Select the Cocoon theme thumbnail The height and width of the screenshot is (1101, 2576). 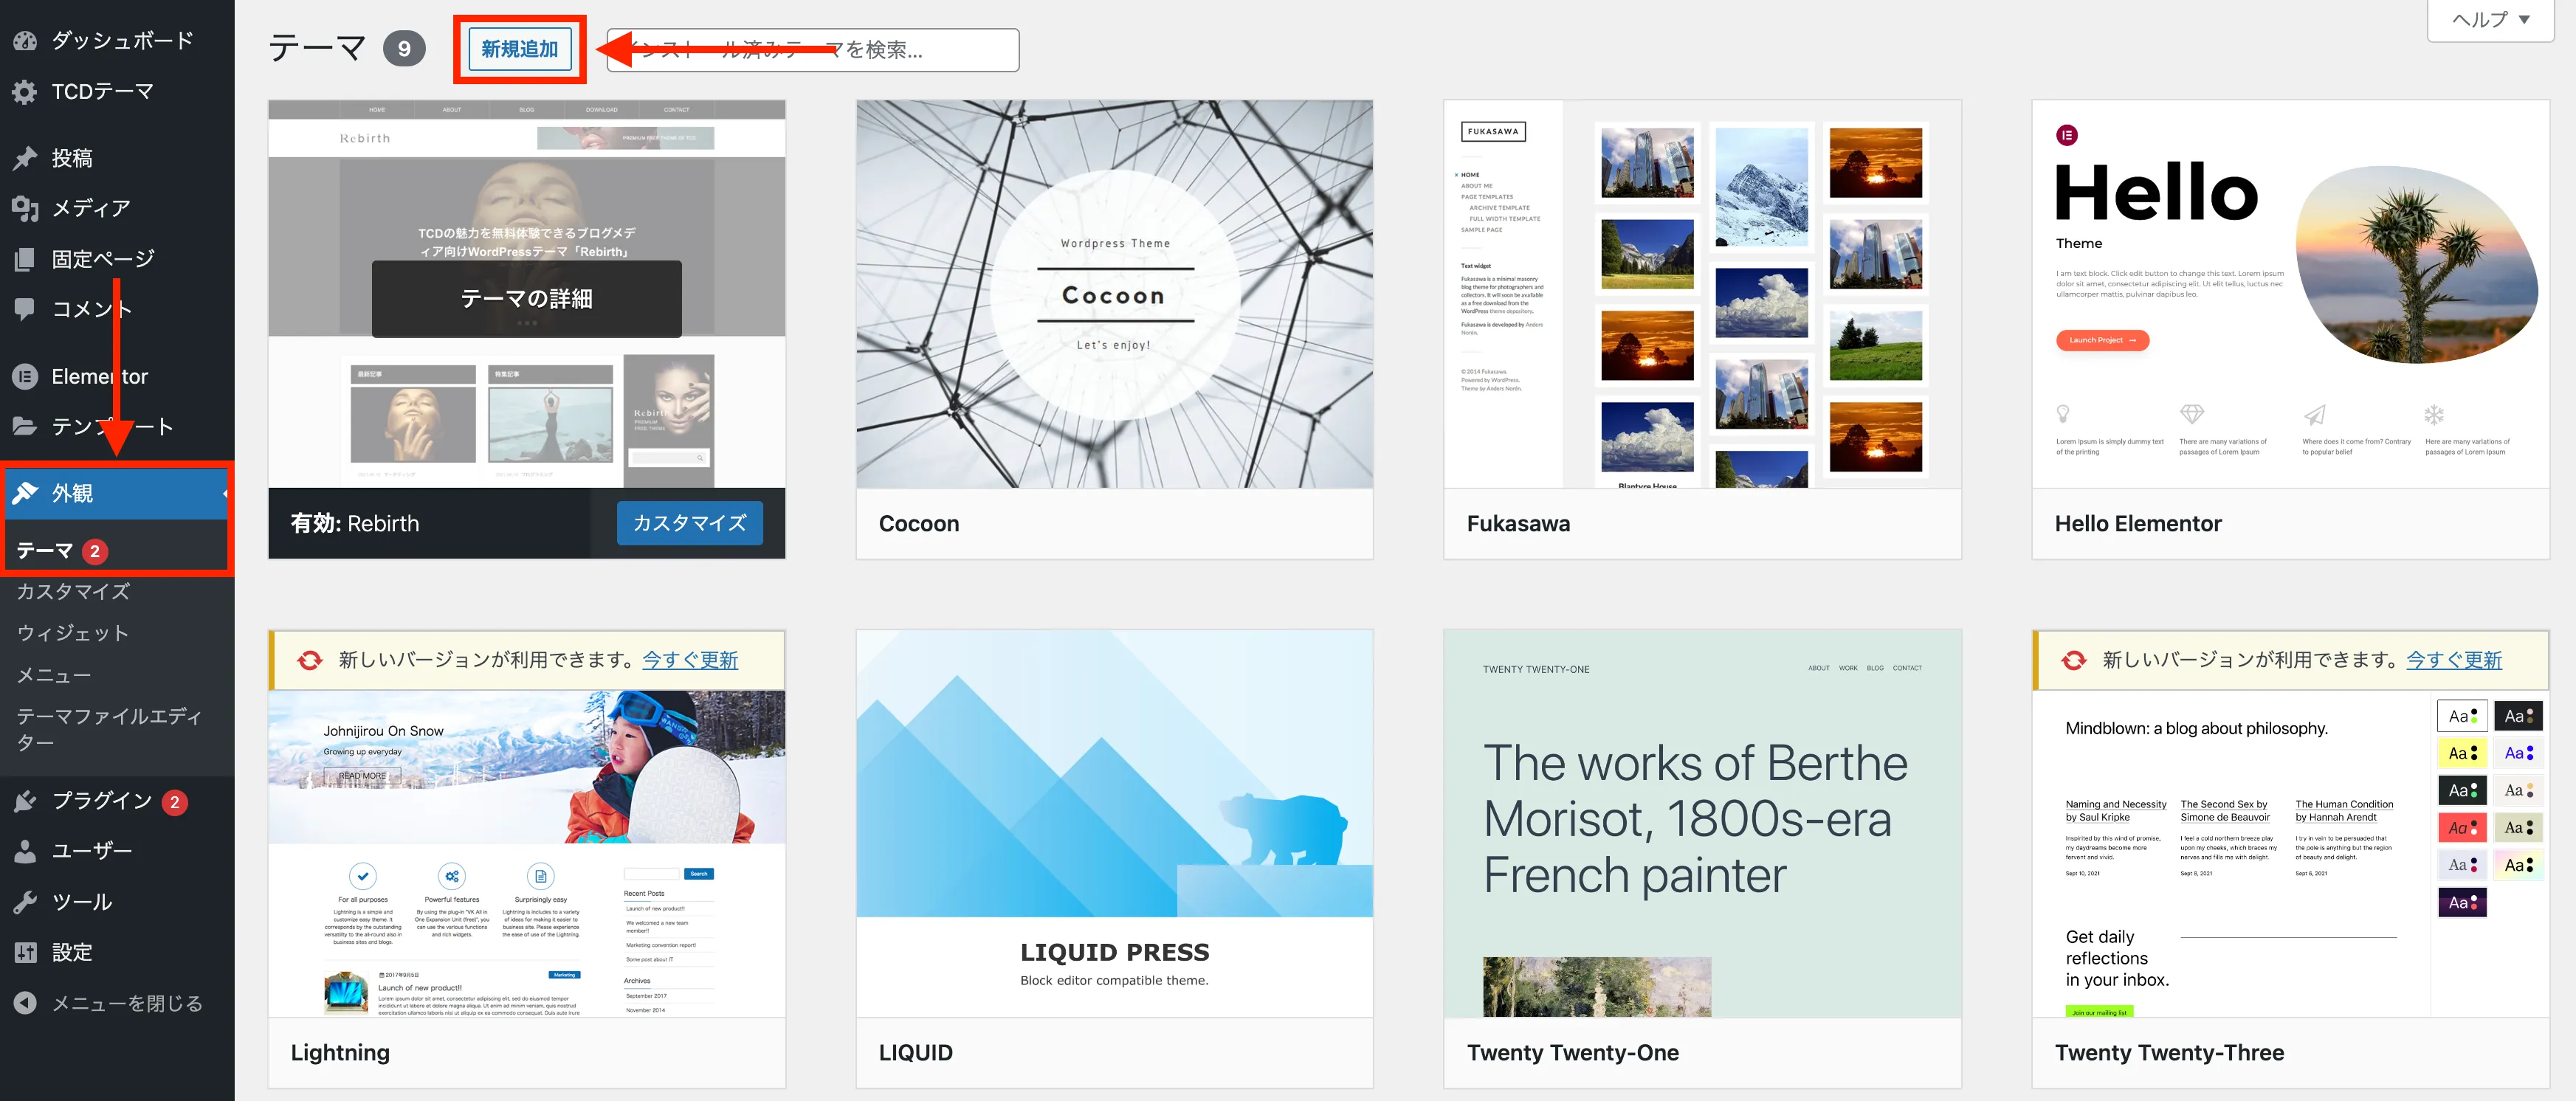tap(1114, 294)
